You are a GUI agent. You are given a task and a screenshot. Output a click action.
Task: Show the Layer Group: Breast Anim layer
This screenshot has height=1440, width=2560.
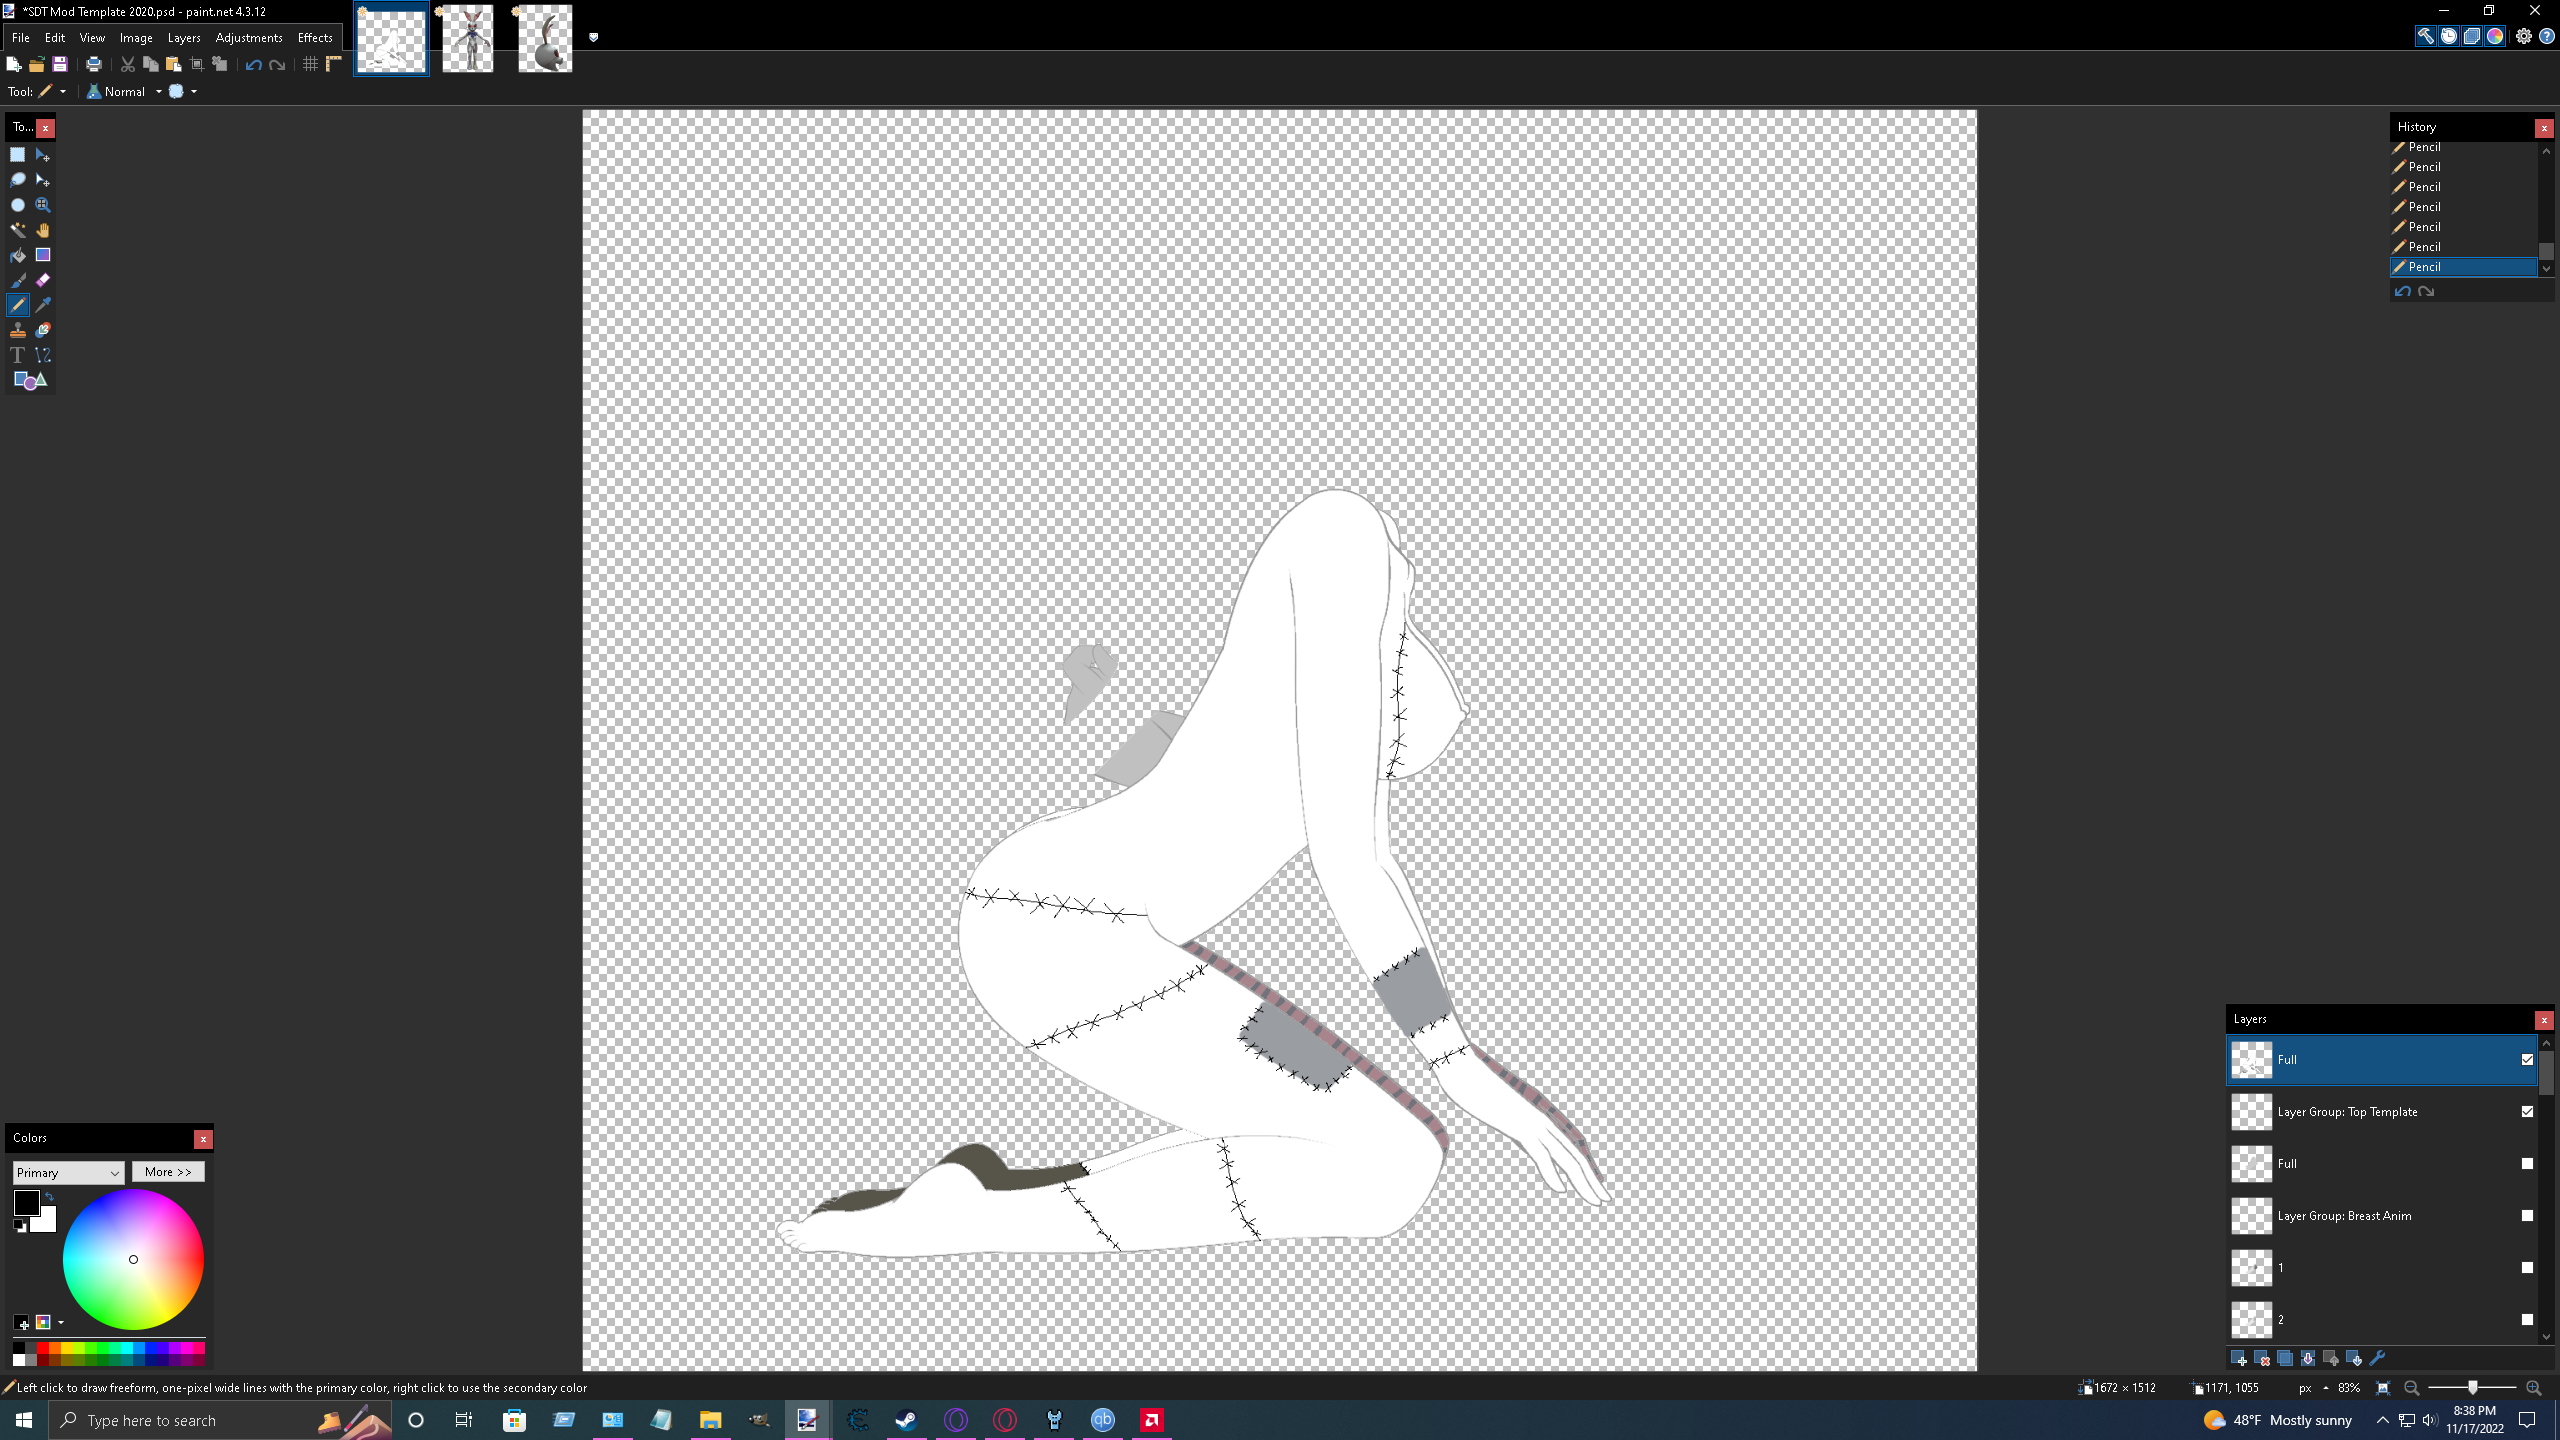2527,1215
